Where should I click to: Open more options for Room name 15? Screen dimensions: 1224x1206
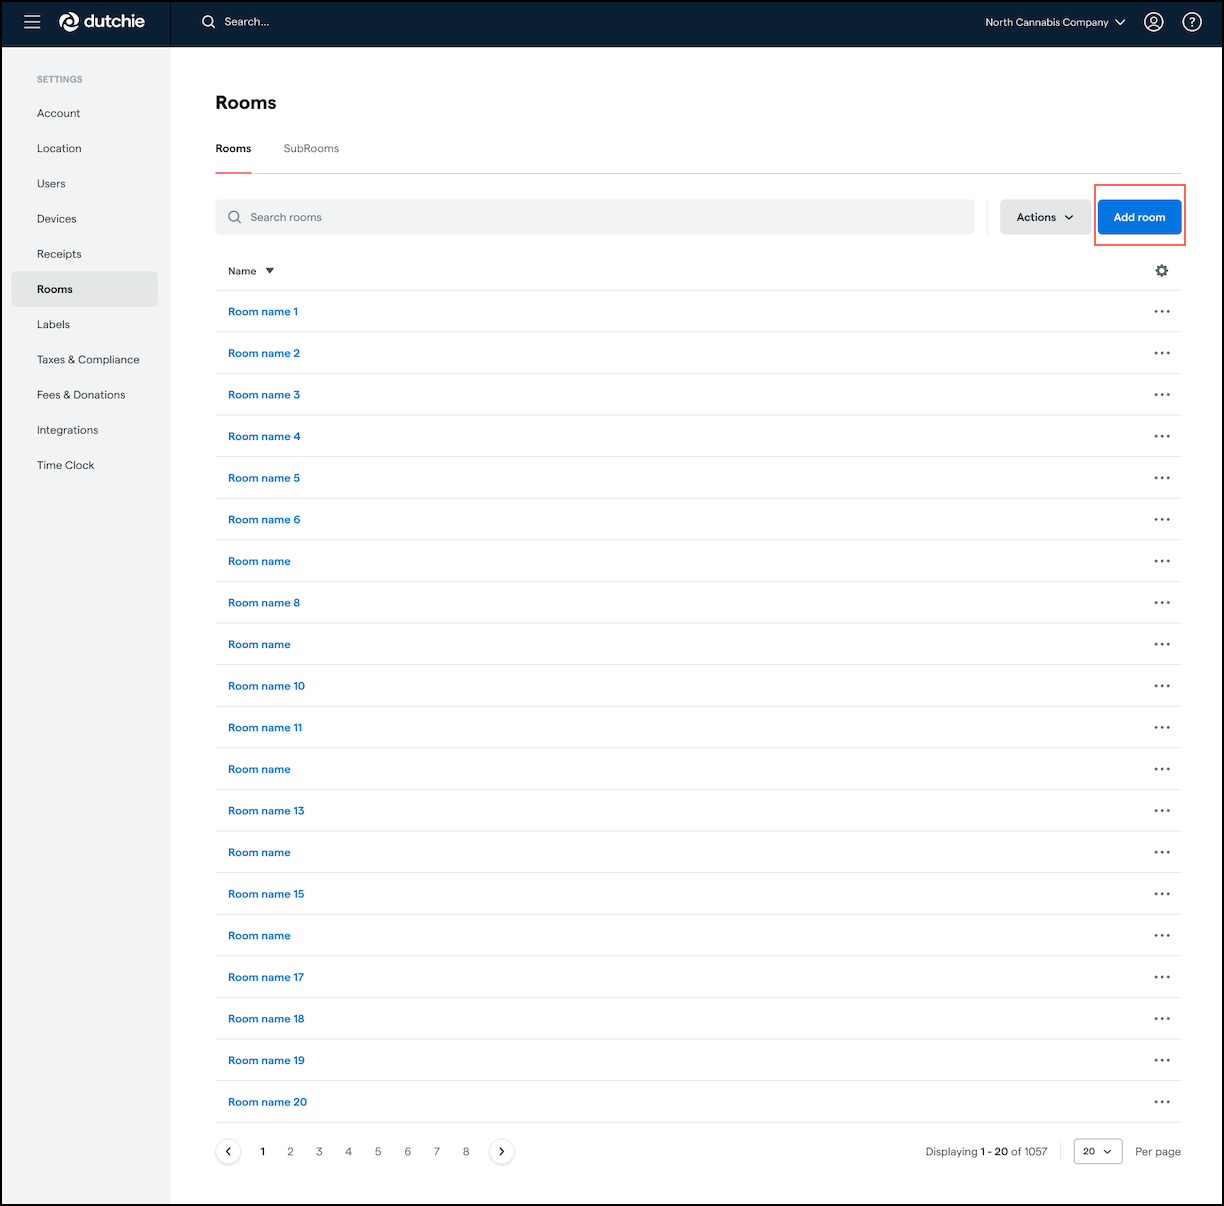point(1162,894)
